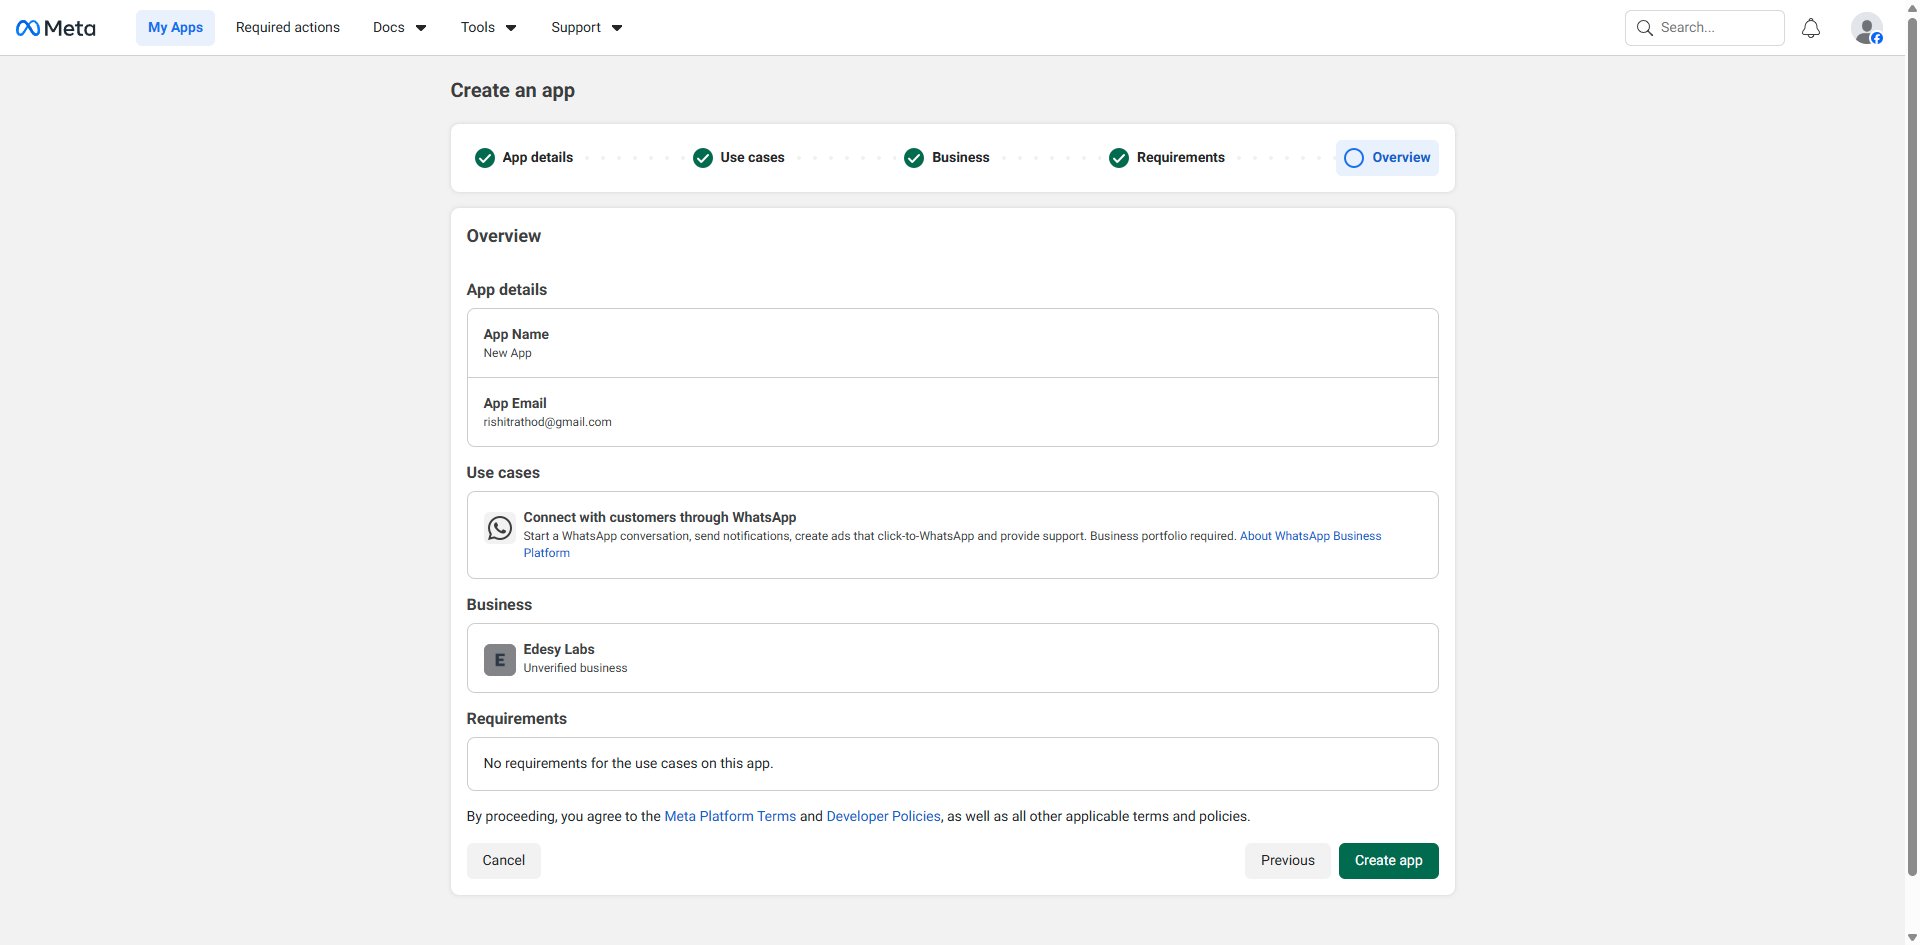This screenshot has height=945, width=1920.
Task: Go to the Requirements step
Action: [1167, 158]
